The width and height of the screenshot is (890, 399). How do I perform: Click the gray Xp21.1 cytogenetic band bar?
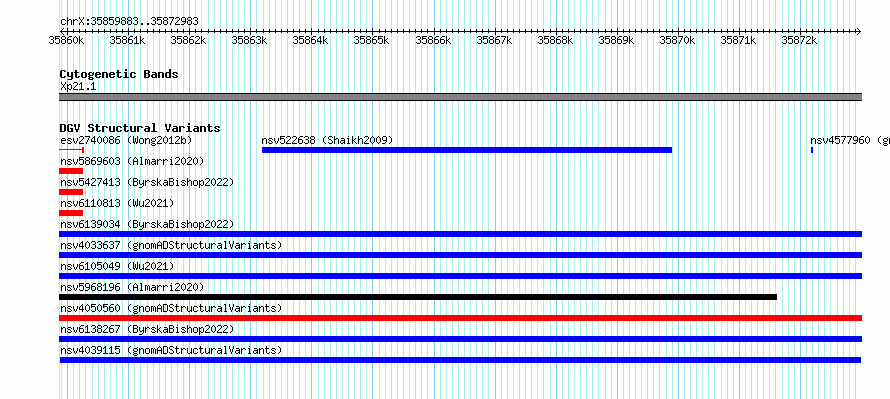(x=460, y=97)
